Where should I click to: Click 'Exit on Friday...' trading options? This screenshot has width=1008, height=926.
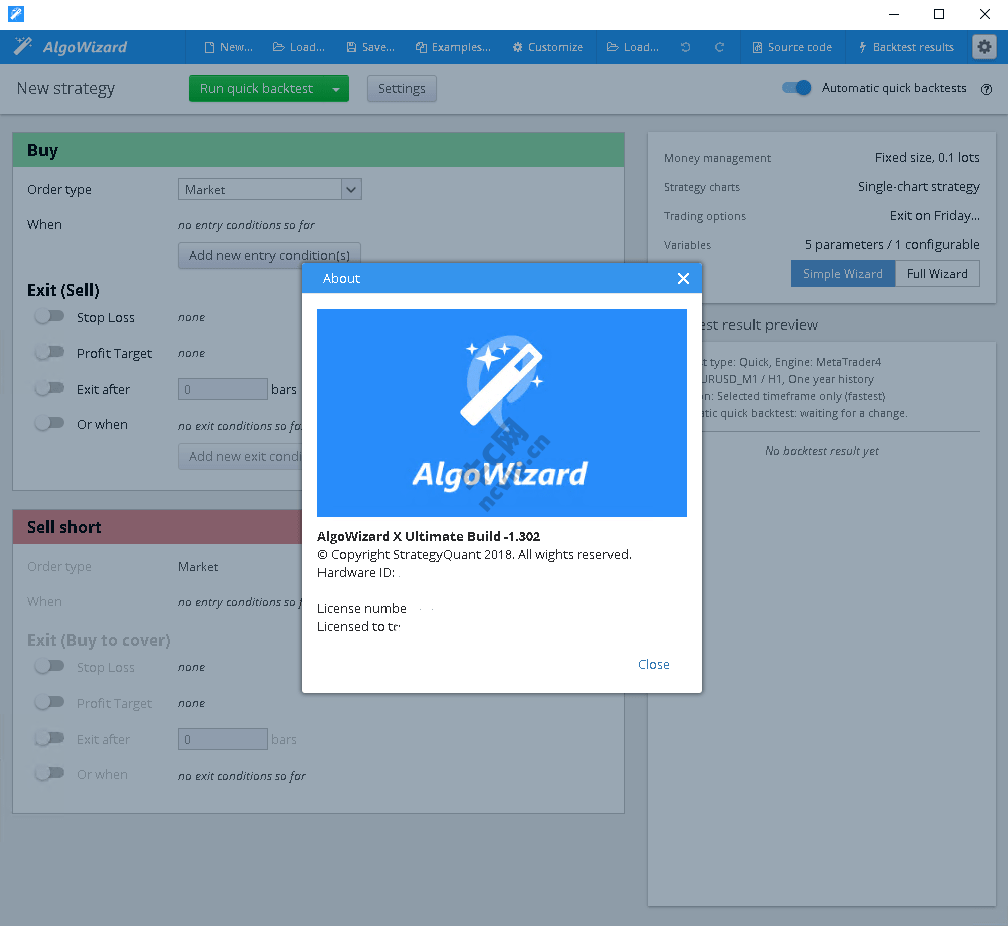[x=935, y=215]
